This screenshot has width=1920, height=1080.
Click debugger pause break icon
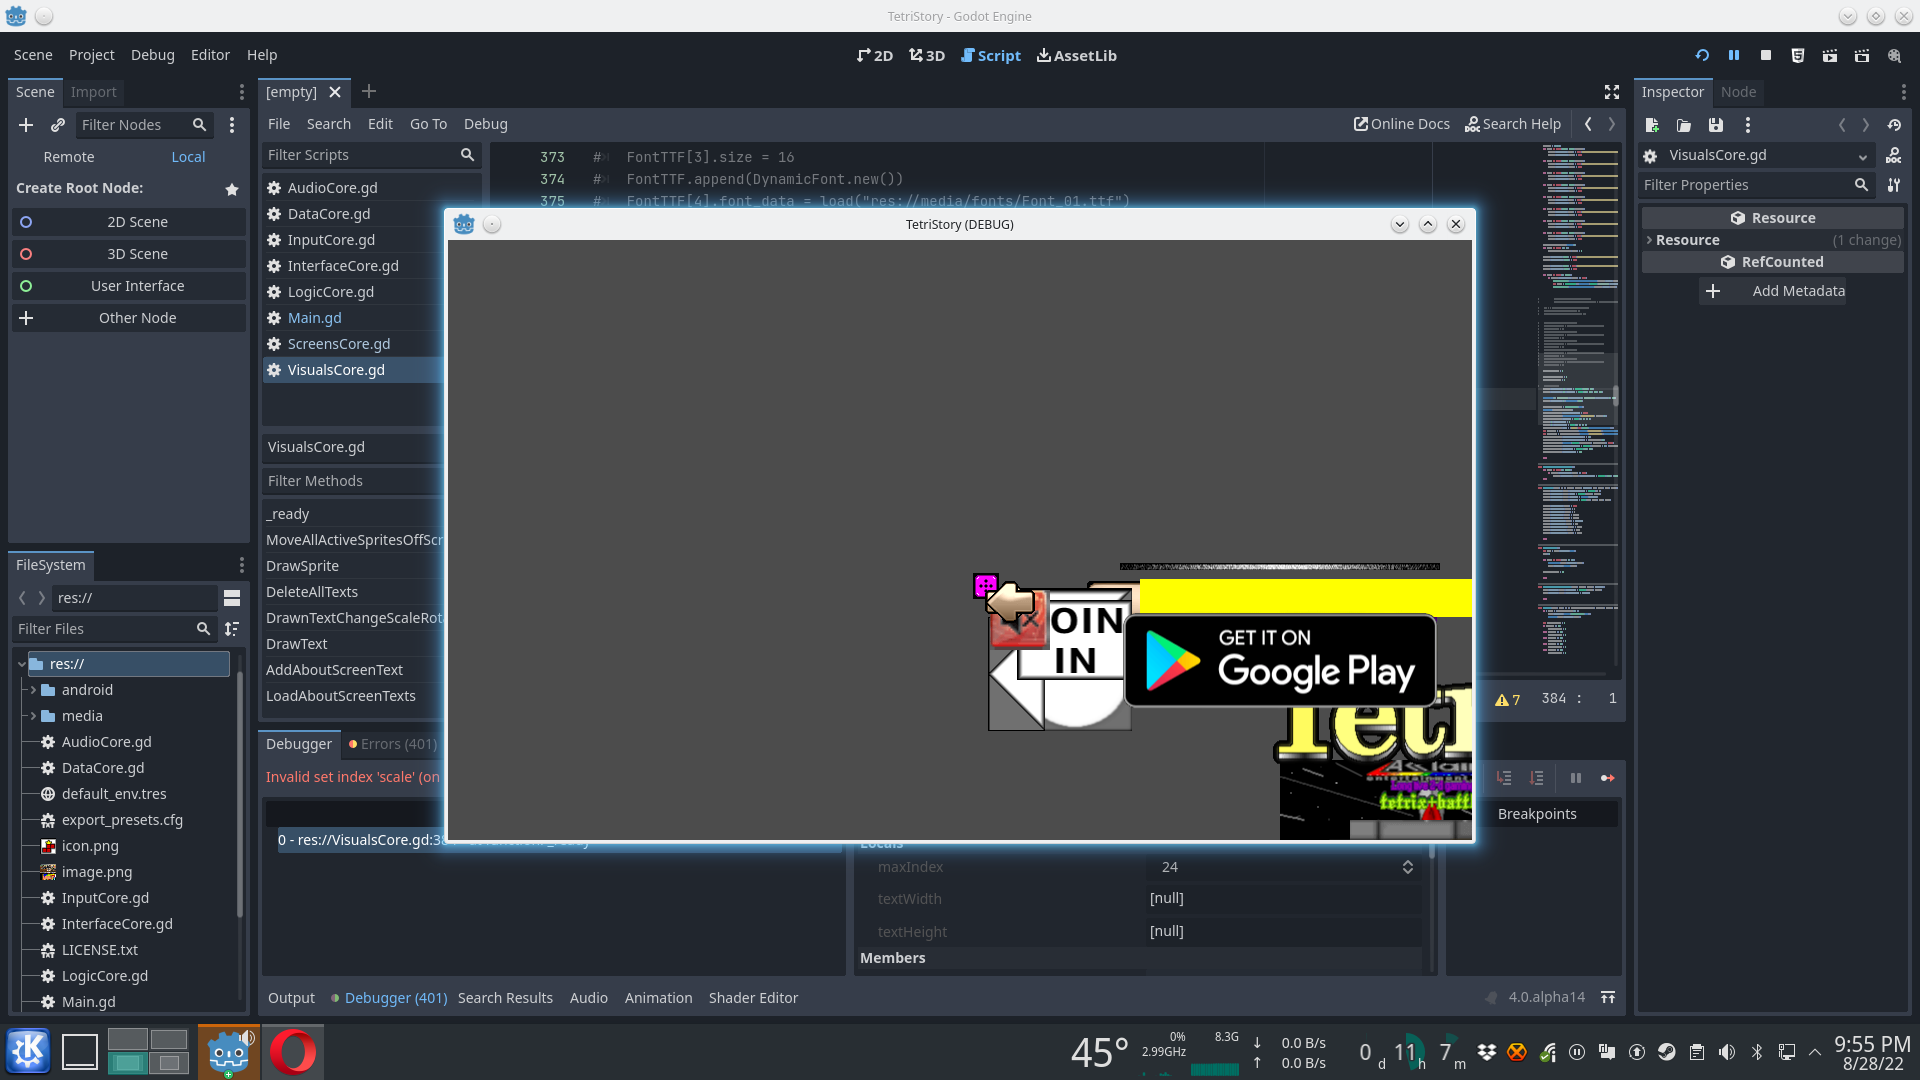tap(1576, 778)
